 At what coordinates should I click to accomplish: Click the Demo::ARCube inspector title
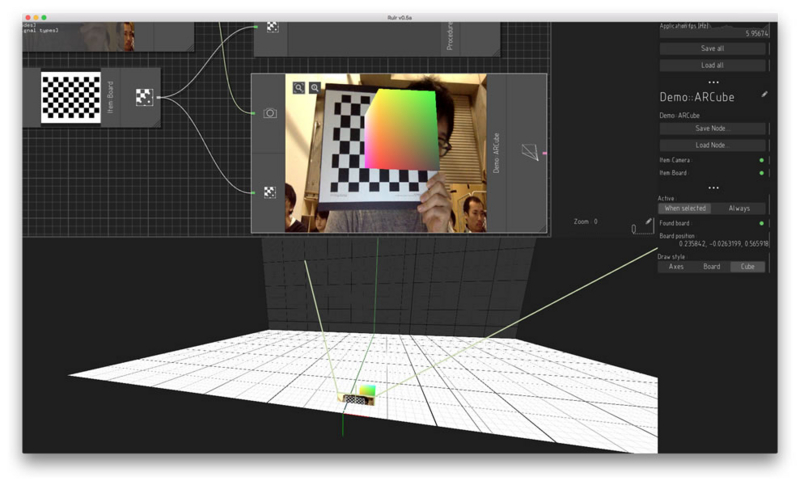(696, 97)
